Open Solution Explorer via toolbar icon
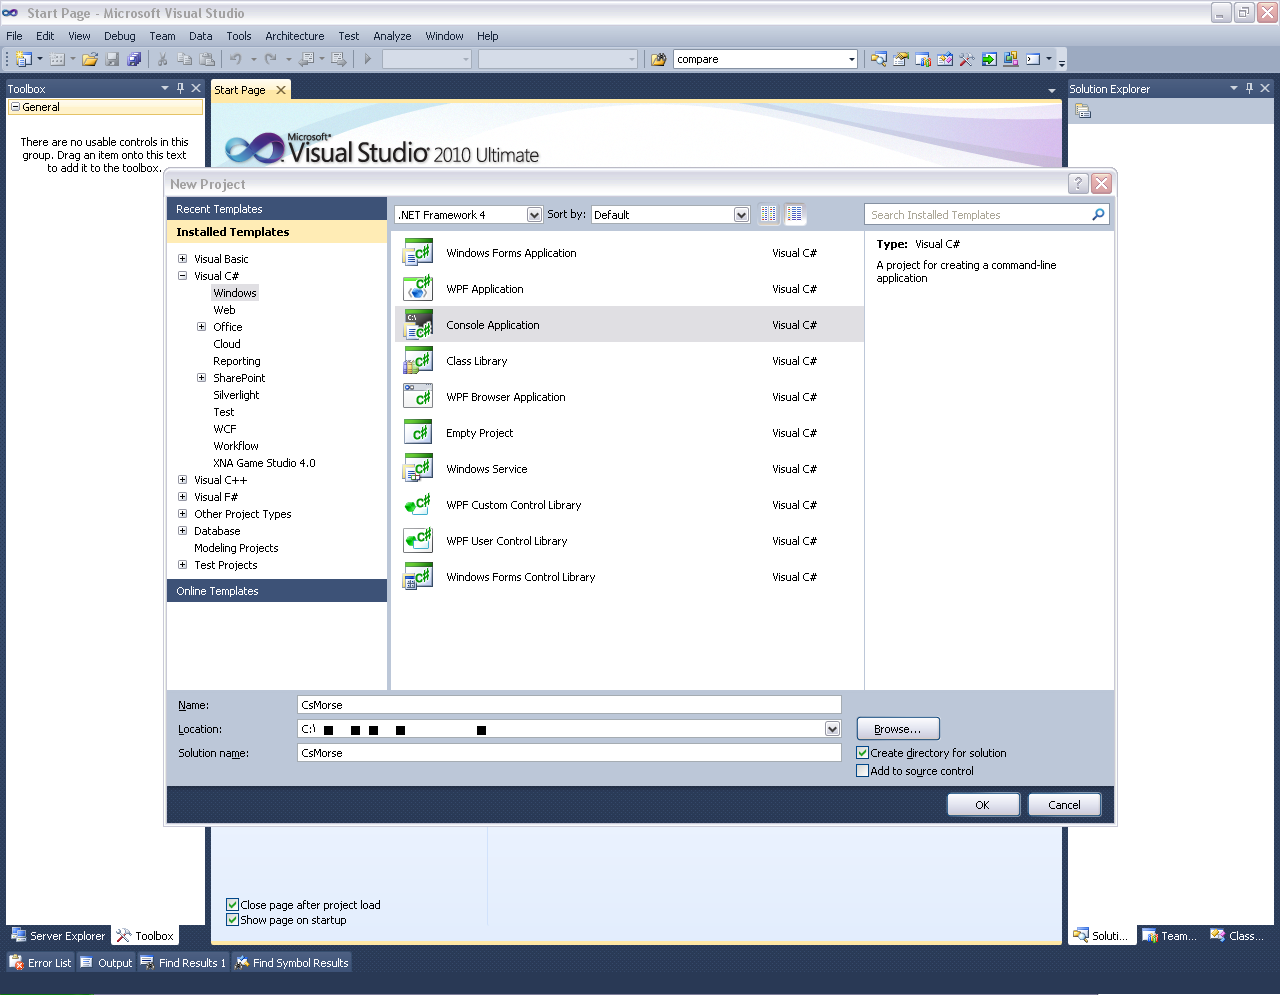1280x995 pixels. pyautogui.click(x=879, y=59)
